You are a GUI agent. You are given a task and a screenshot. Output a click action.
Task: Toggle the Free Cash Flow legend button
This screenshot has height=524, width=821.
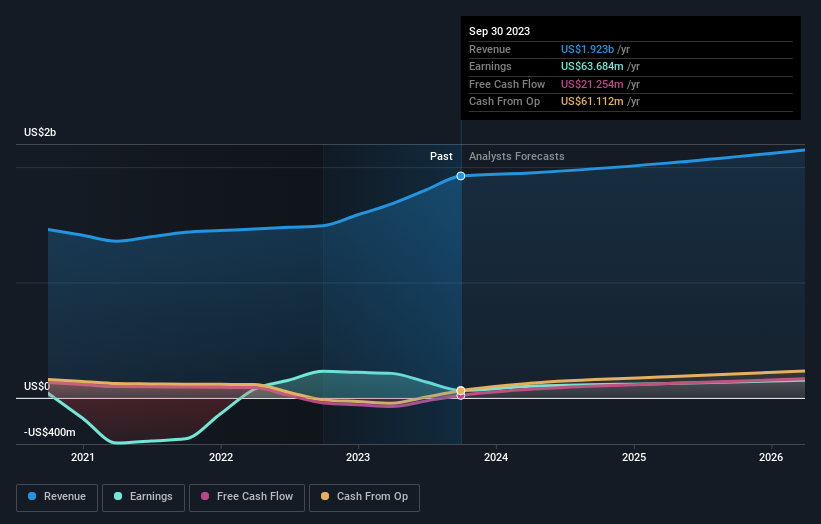[247, 497]
